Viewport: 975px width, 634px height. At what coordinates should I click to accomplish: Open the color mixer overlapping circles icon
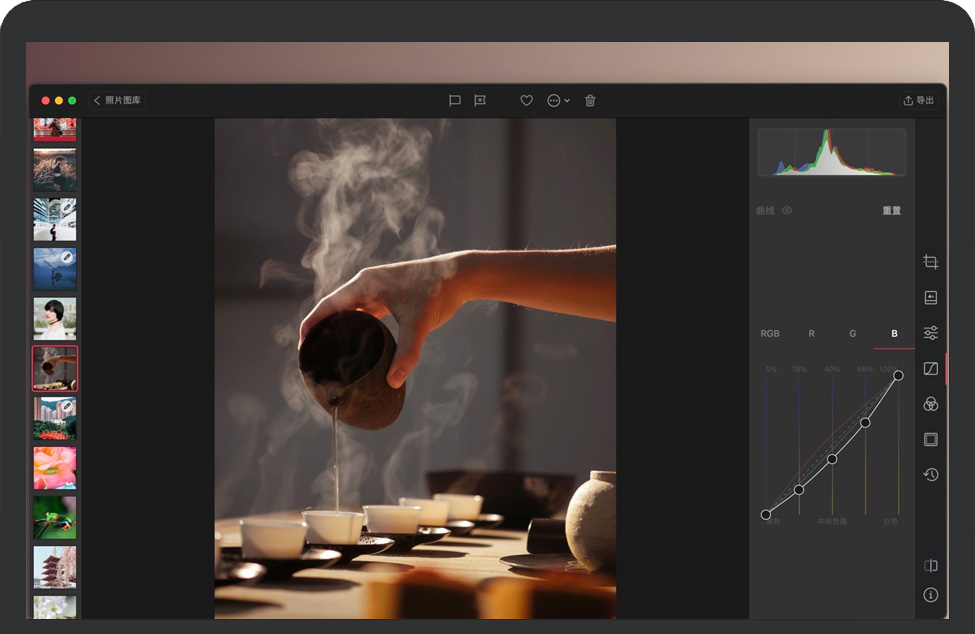click(930, 404)
